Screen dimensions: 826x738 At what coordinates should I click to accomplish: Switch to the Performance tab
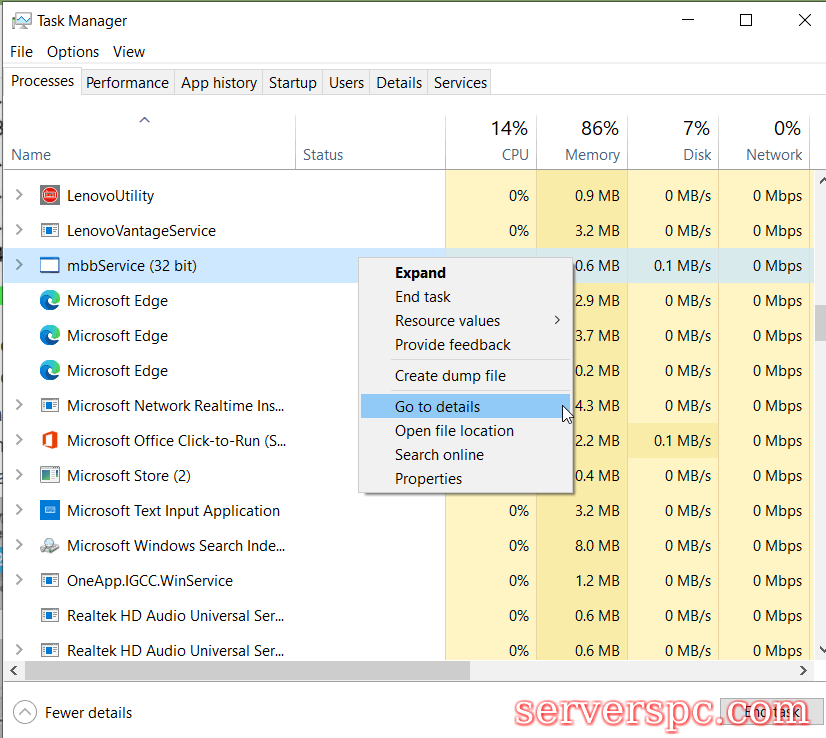pos(127,83)
